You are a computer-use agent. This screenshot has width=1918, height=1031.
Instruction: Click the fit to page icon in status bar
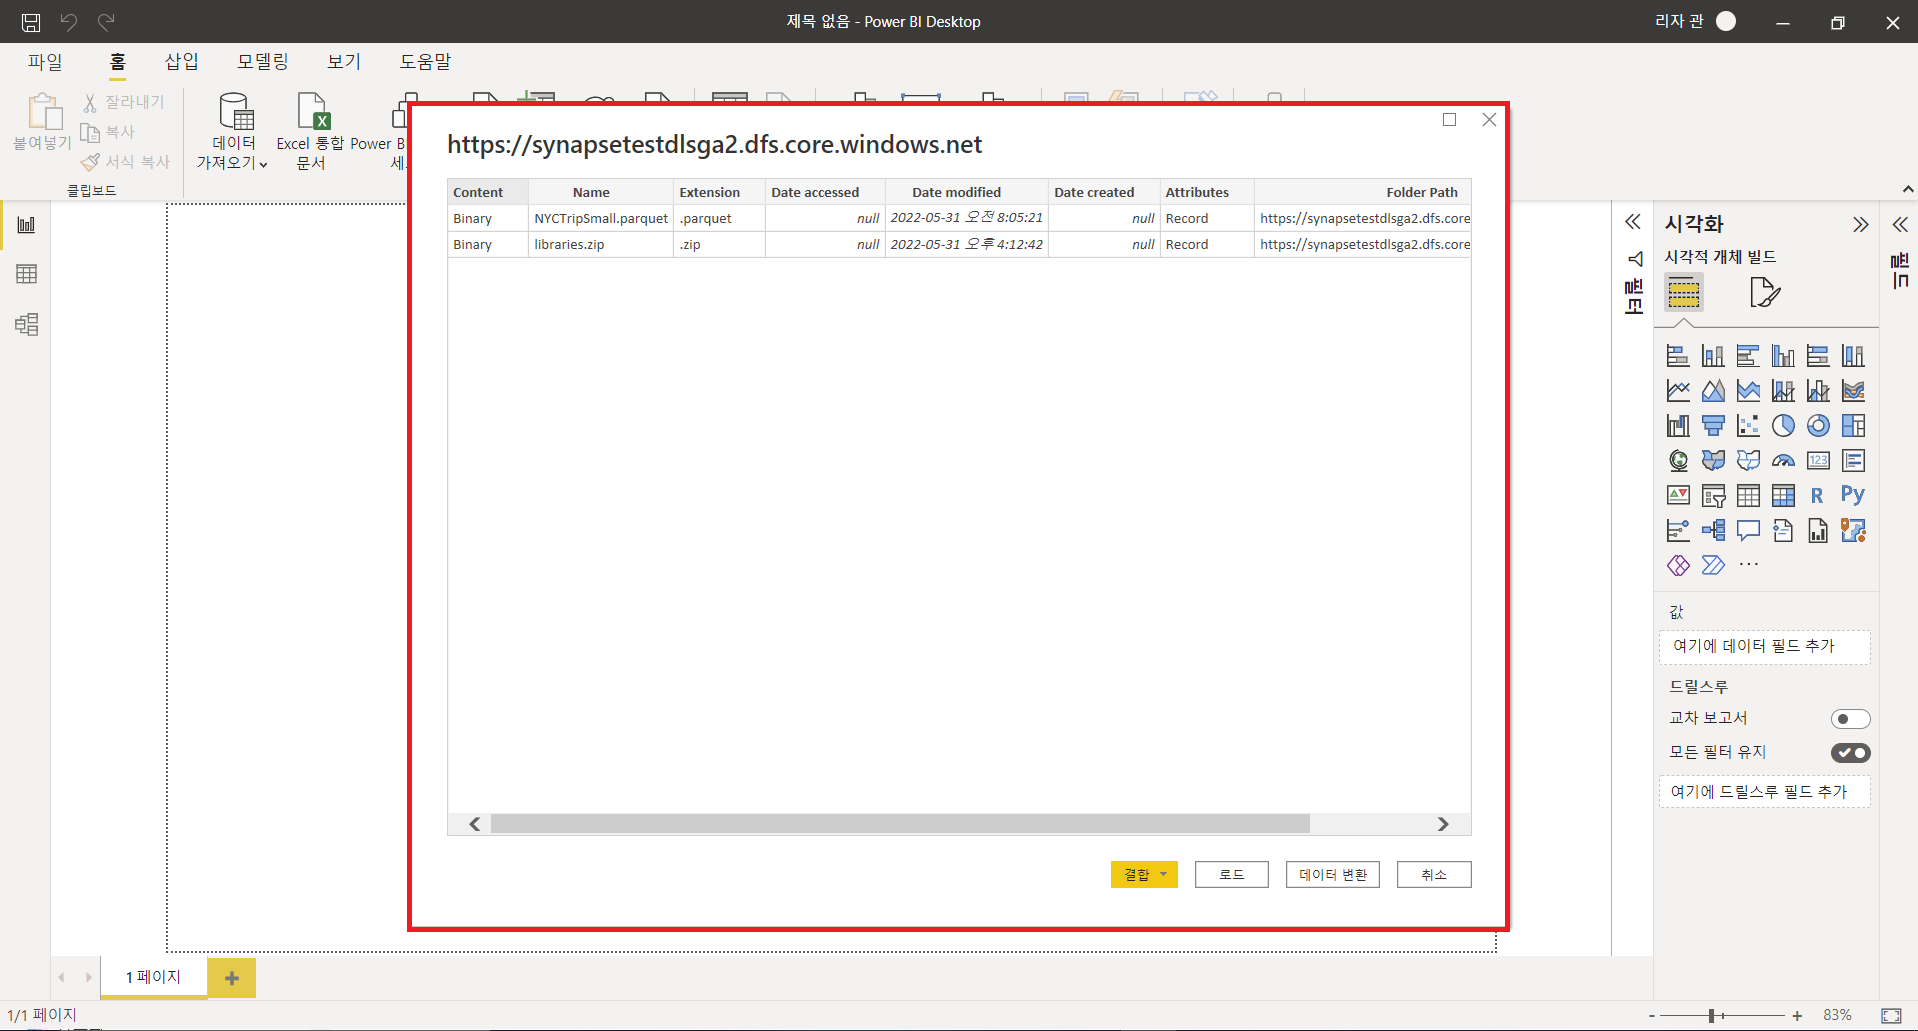pyautogui.click(x=1891, y=1016)
